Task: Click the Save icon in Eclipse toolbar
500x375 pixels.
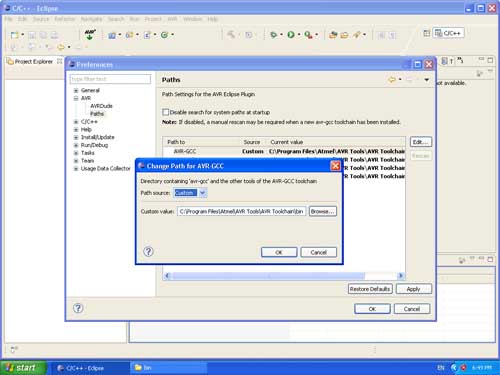Action: pos(32,35)
